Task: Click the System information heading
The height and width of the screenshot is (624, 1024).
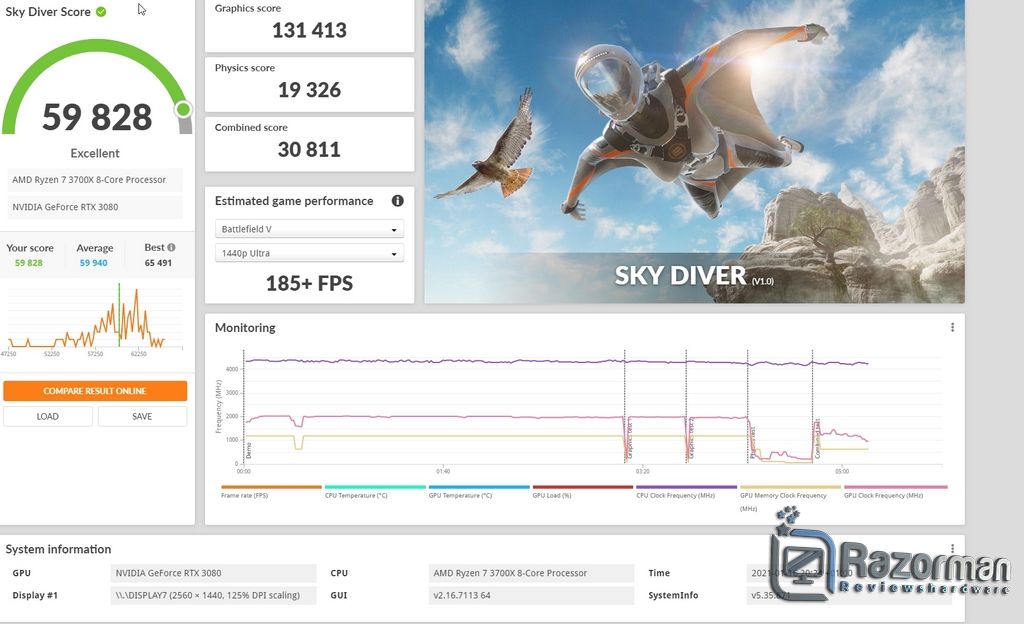Action: [58, 550]
